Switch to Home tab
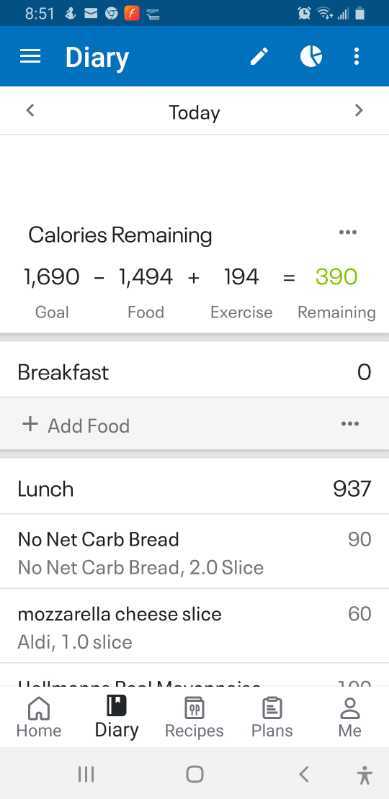The width and height of the screenshot is (389, 799). pos(39,717)
